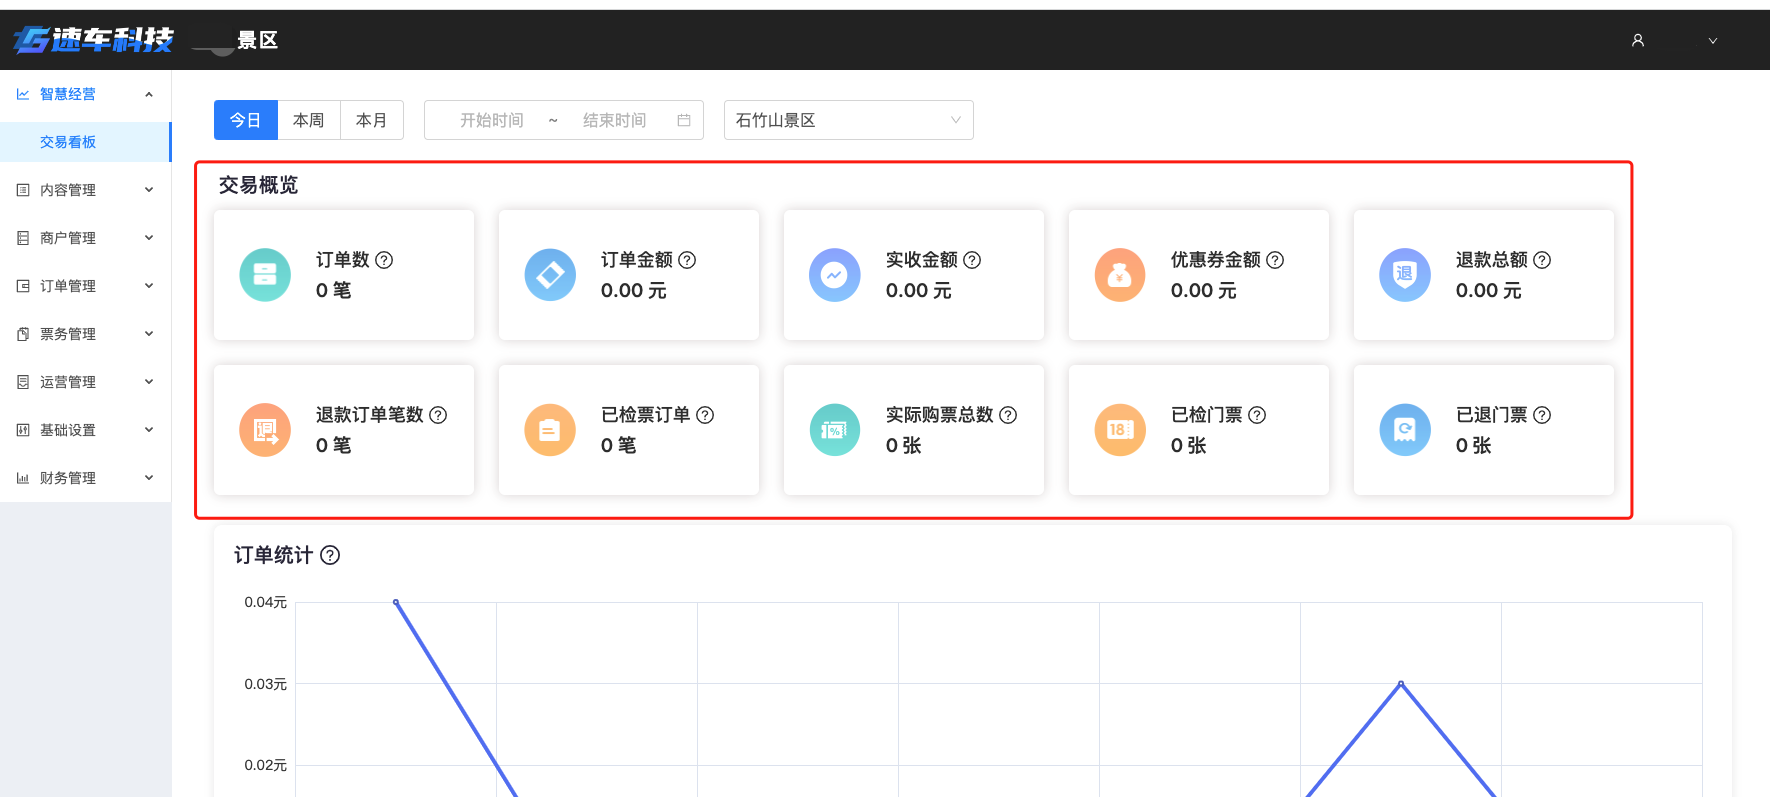Open help tooltip next to 优惠券金额

(x=1275, y=260)
